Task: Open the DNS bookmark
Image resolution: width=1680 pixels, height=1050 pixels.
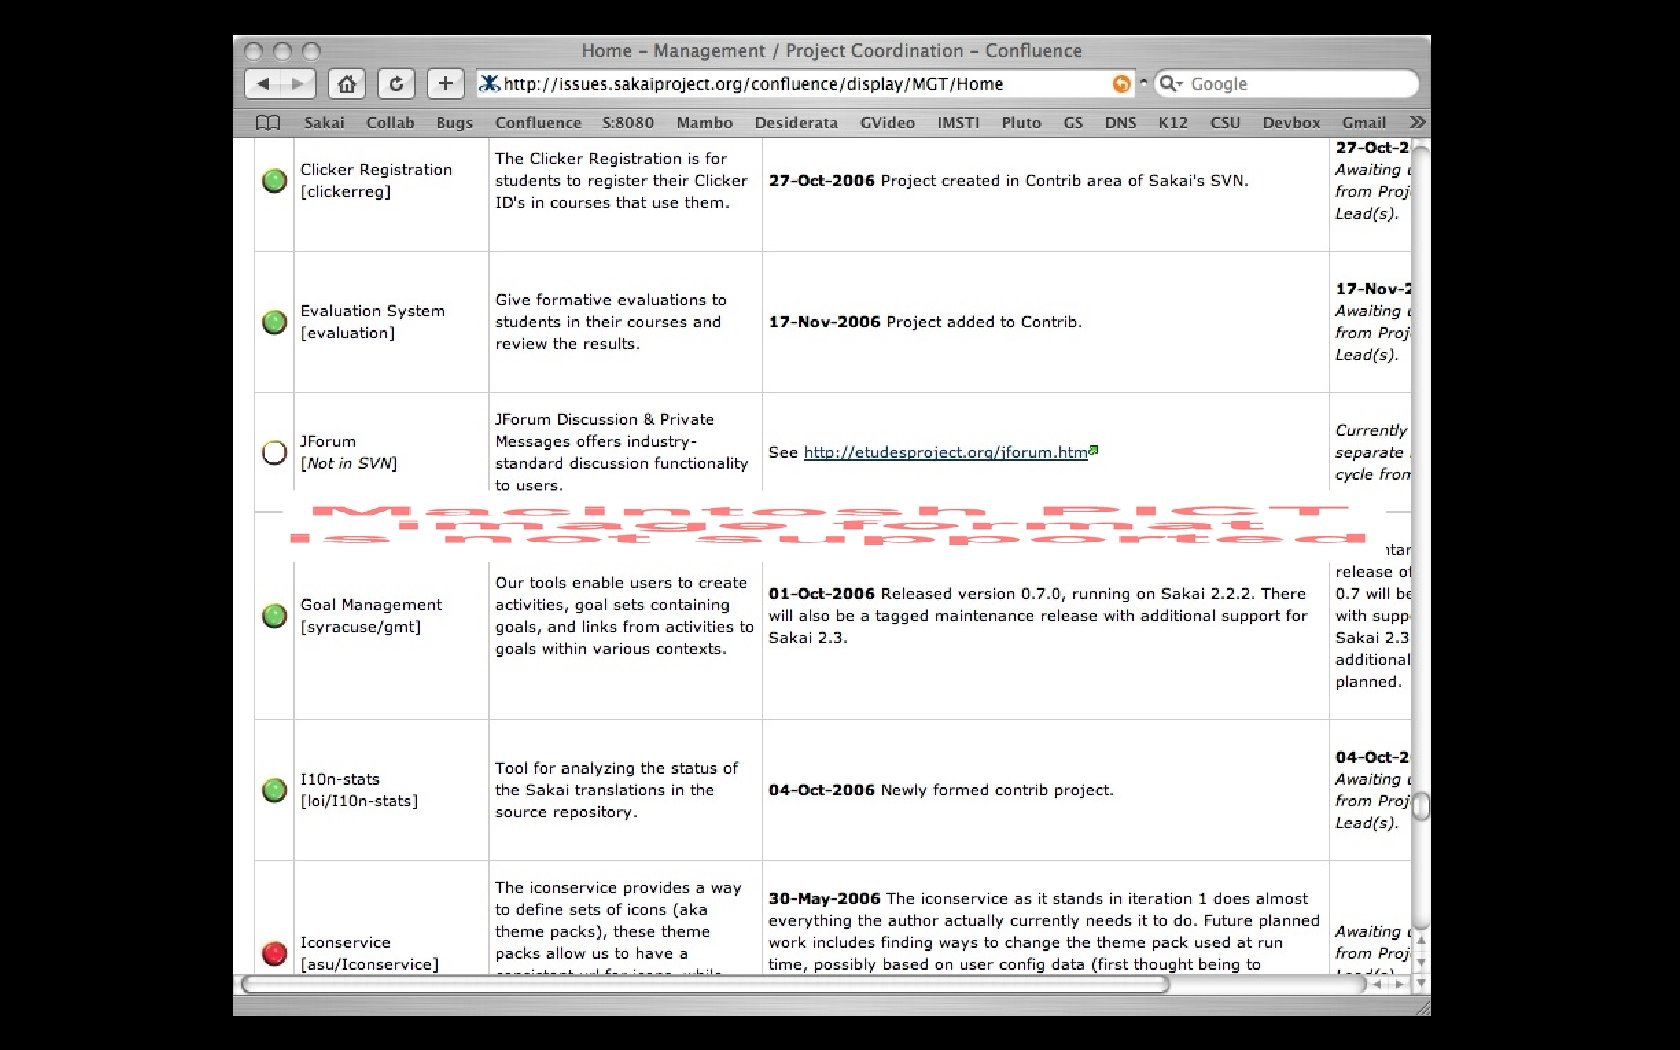Action: [x=1120, y=122]
